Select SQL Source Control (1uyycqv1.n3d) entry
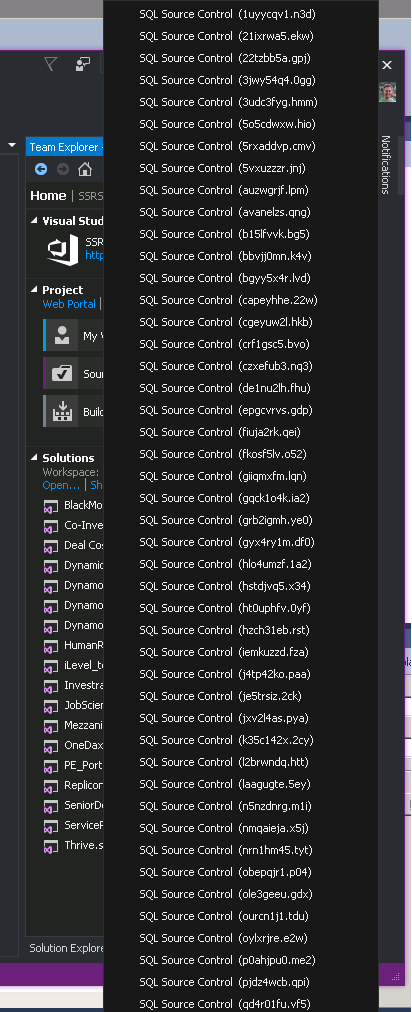 (227, 14)
